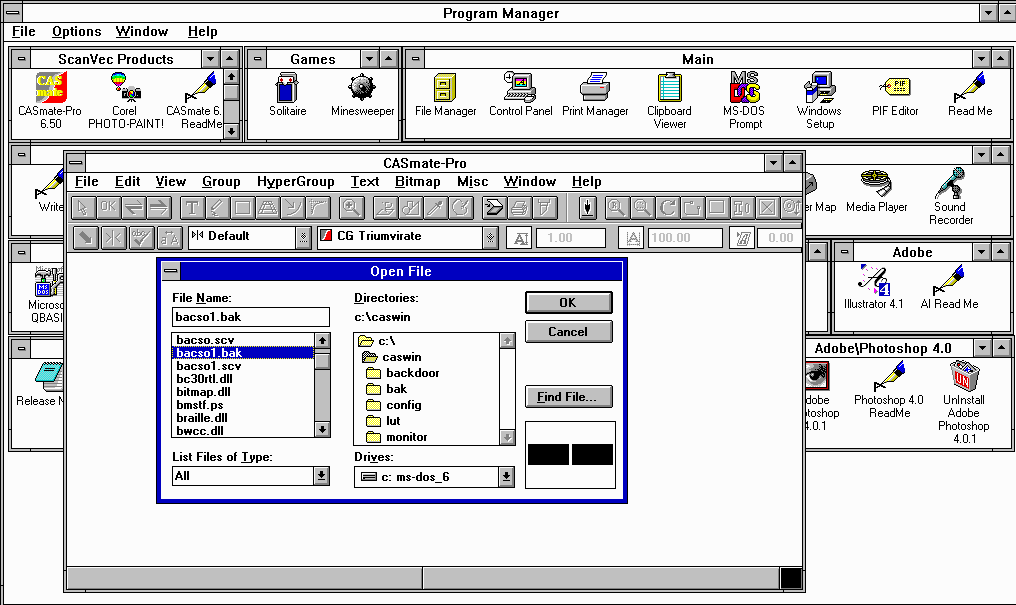
Task: Click the I0 toolbar icon
Action: click(x=743, y=207)
